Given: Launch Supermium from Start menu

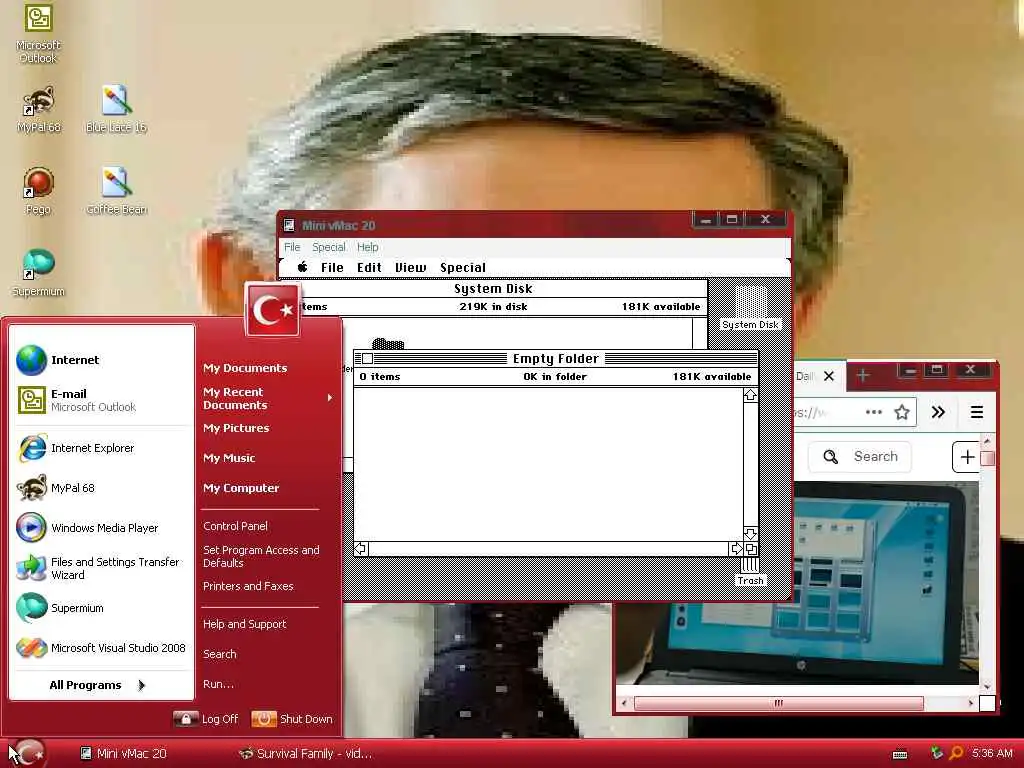Looking at the screenshot, I should 103,608.
